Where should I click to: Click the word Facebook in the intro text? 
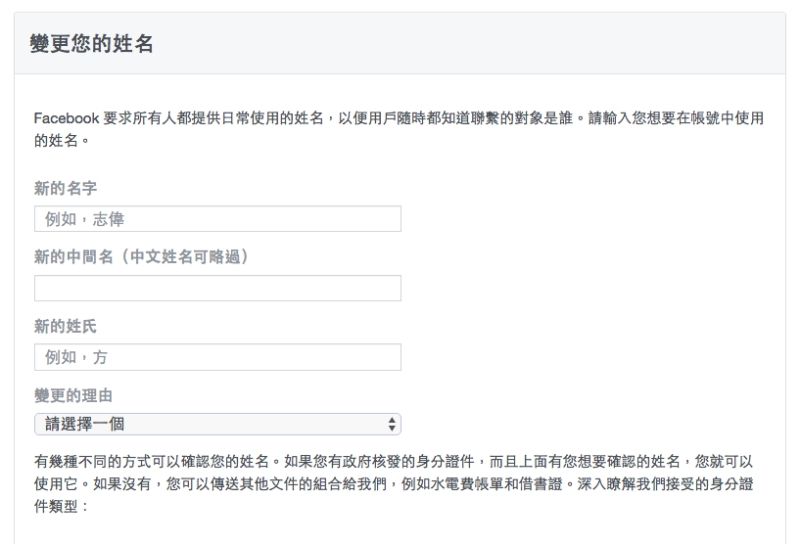pos(66,118)
